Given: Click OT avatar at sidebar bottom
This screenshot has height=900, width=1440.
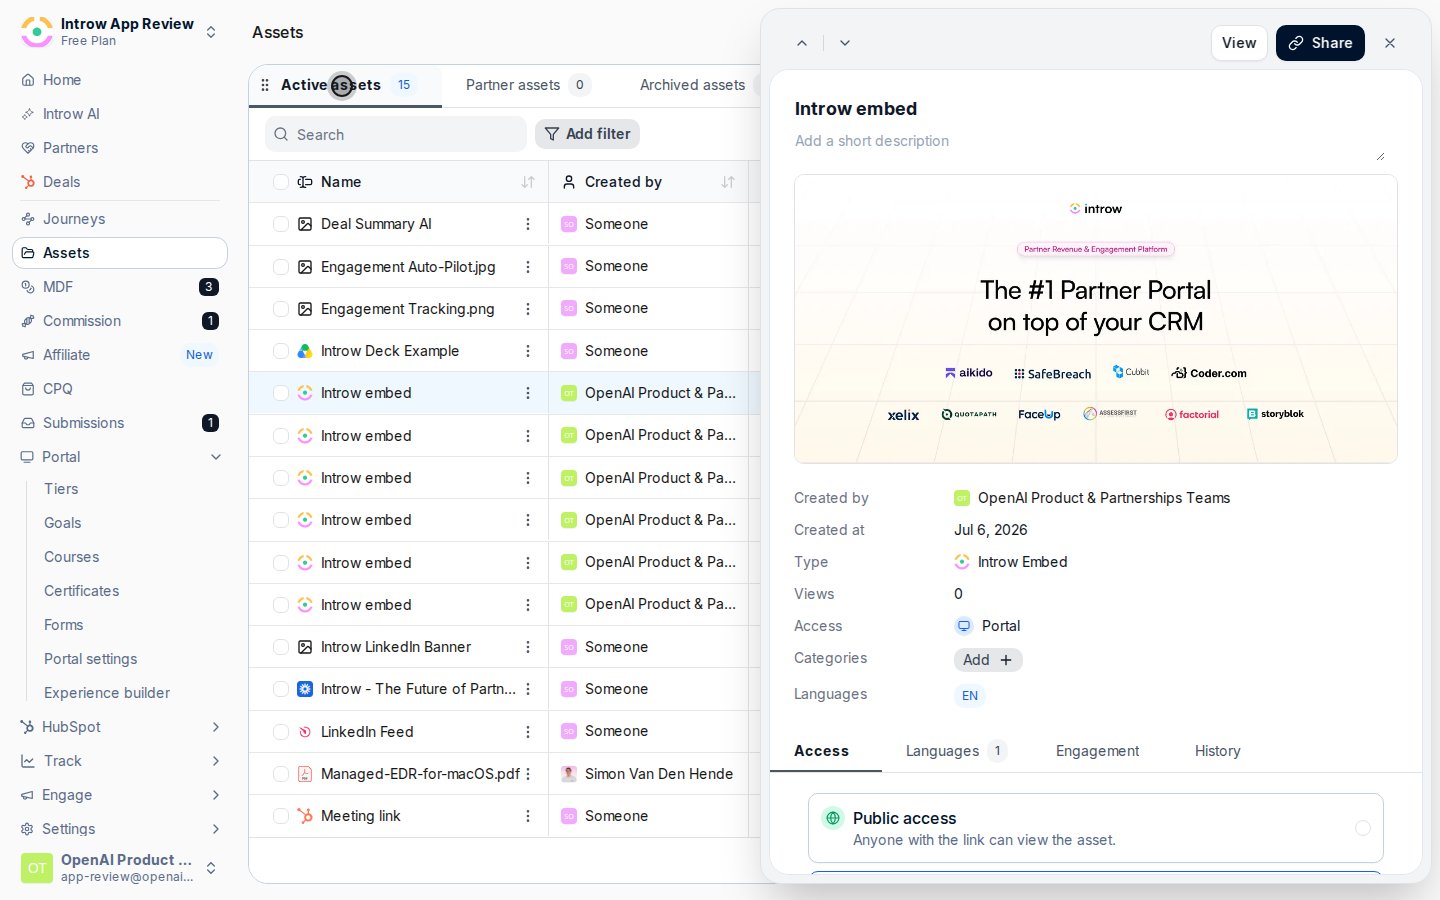Looking at the screenshot, I should click(x=37, y=868).
